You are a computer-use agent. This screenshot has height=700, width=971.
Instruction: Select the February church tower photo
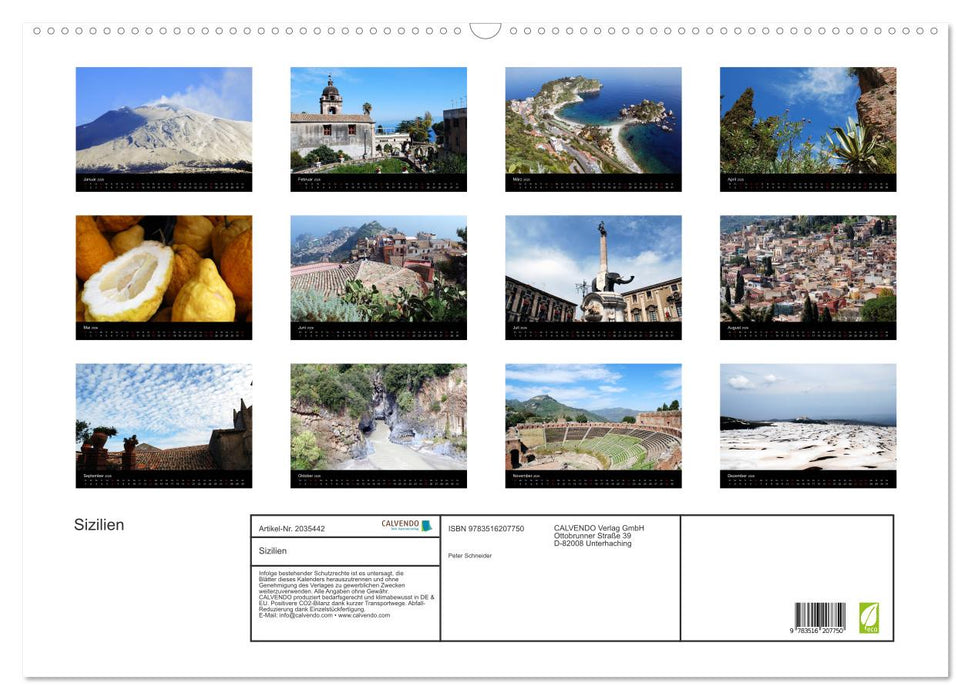pos(378,121)
